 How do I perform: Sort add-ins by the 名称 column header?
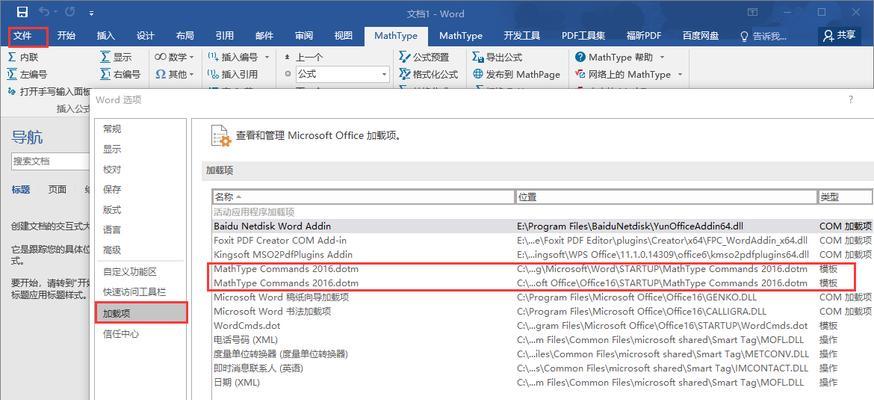363,197
